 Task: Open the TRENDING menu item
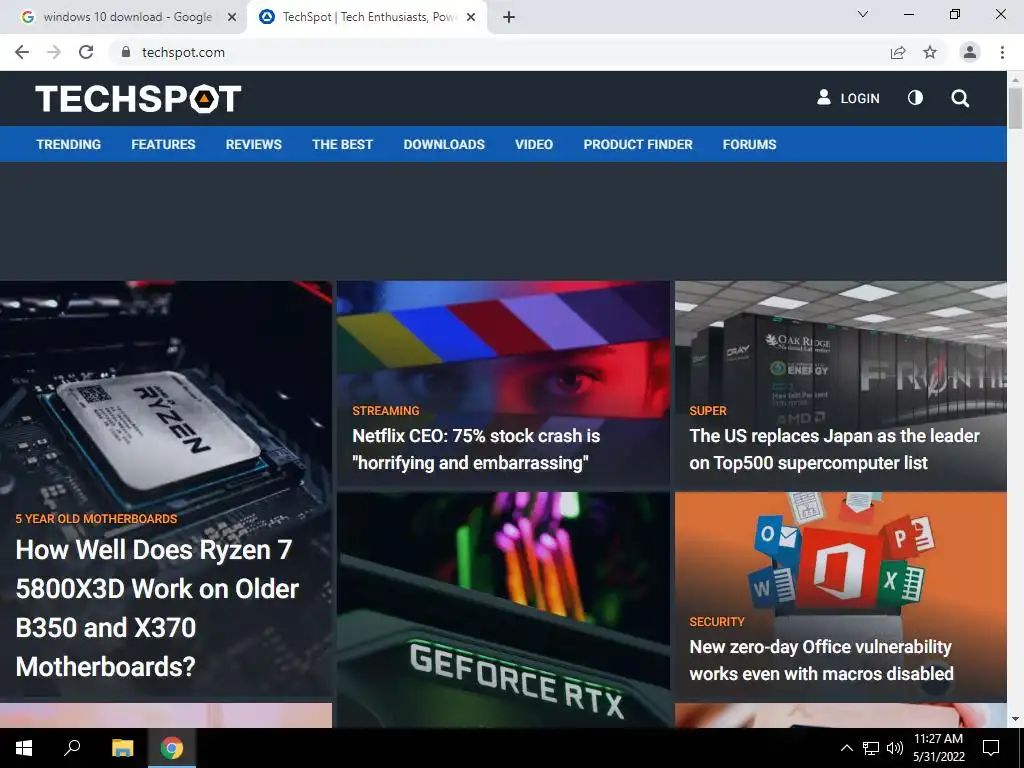[x=69, y=144]
